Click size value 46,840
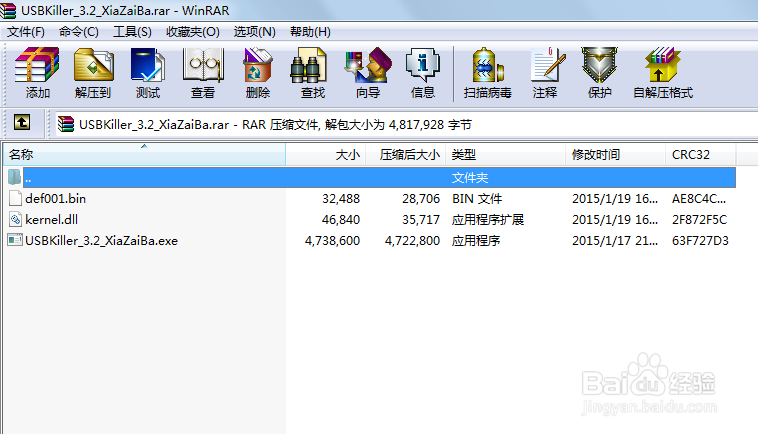The image size is (758, 434). click(x=341, y=220)
